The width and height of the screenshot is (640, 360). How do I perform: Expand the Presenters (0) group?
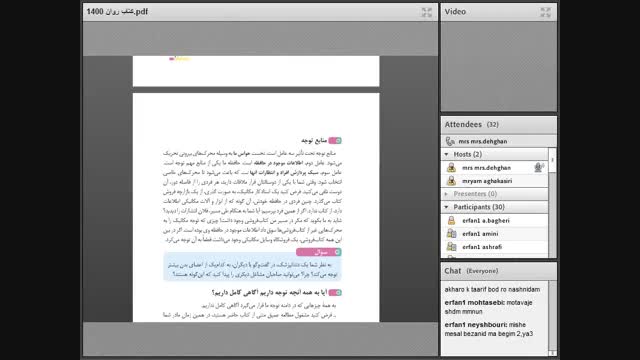click(446, 194)
